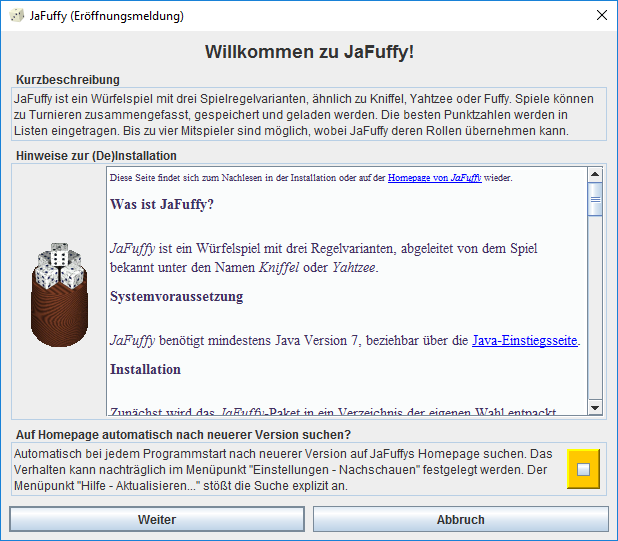618x541 pixels.
Task: Enable the automatic version check checkbox
Action: click(x=583, y=469)
